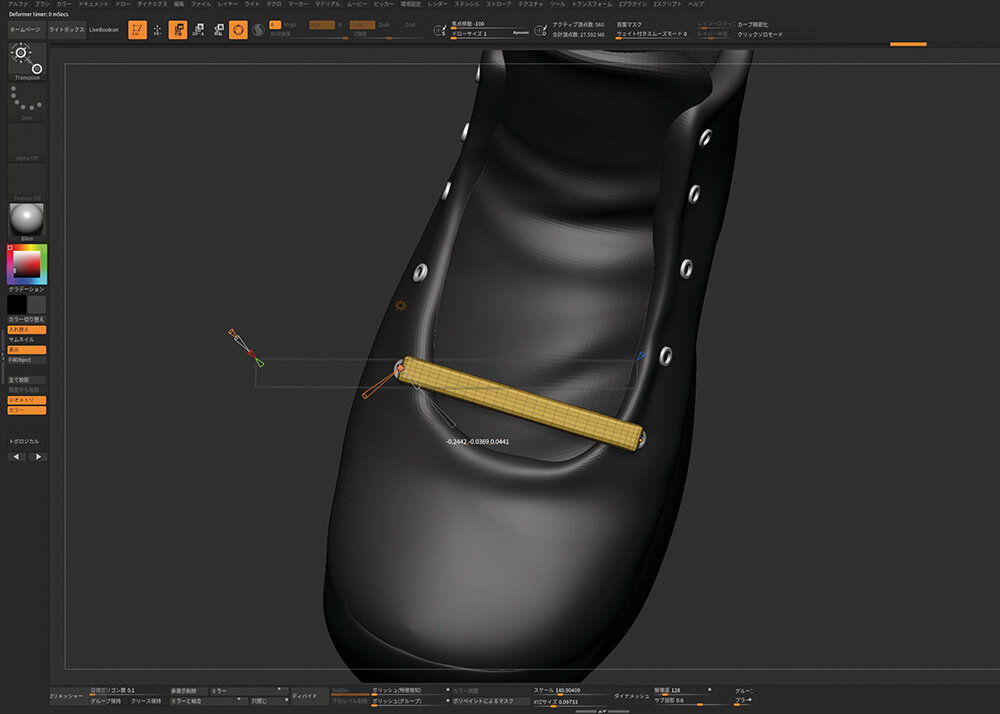Open the ツール menu
This screenshot has height=714, width=1000.
557,4
